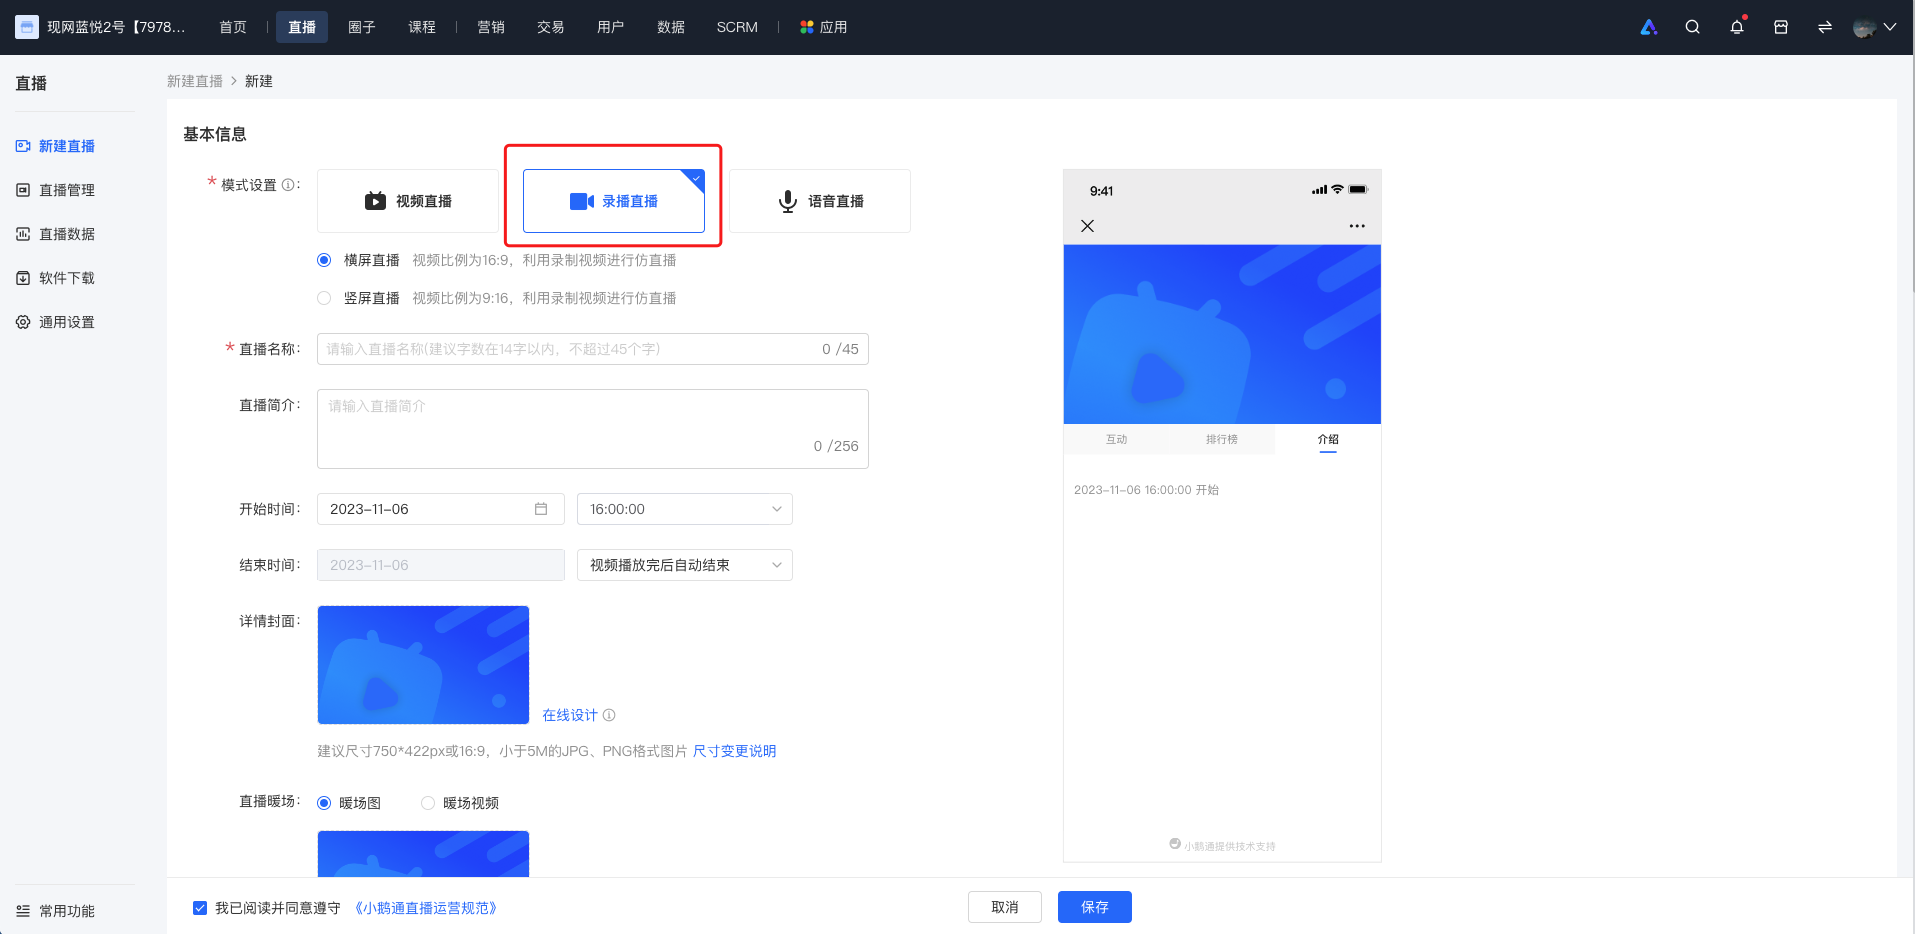Click info icon beside 在线设计
This screenshot has width=1915, height=934.
(609, 715)
